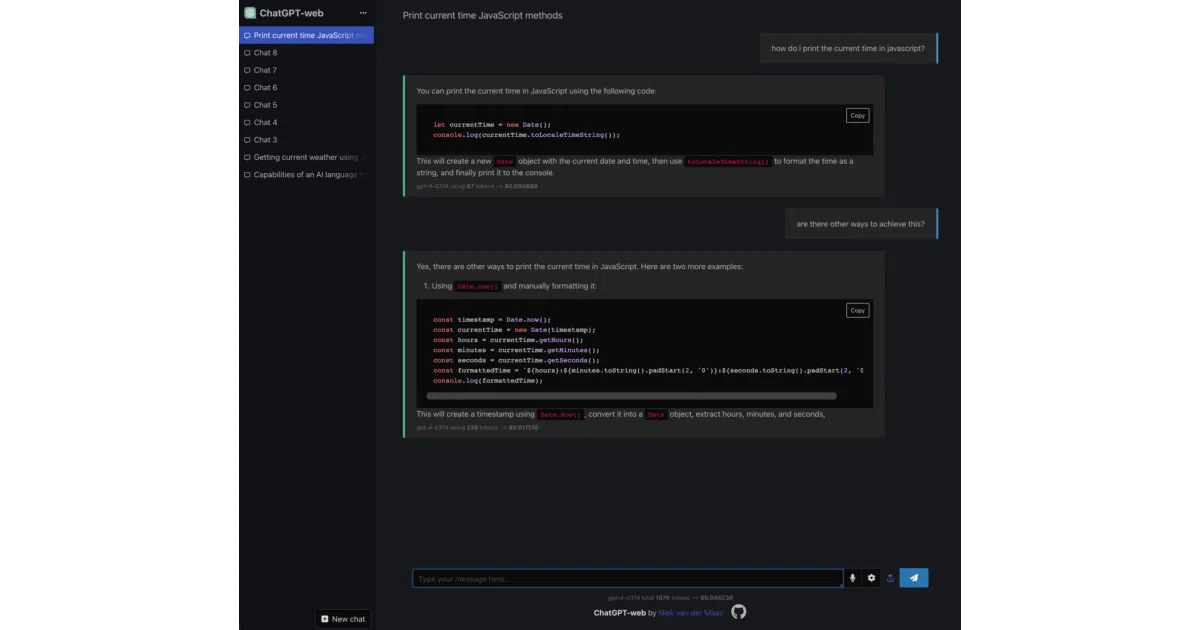
Task: Start a New chat
Action: (343, 619)
